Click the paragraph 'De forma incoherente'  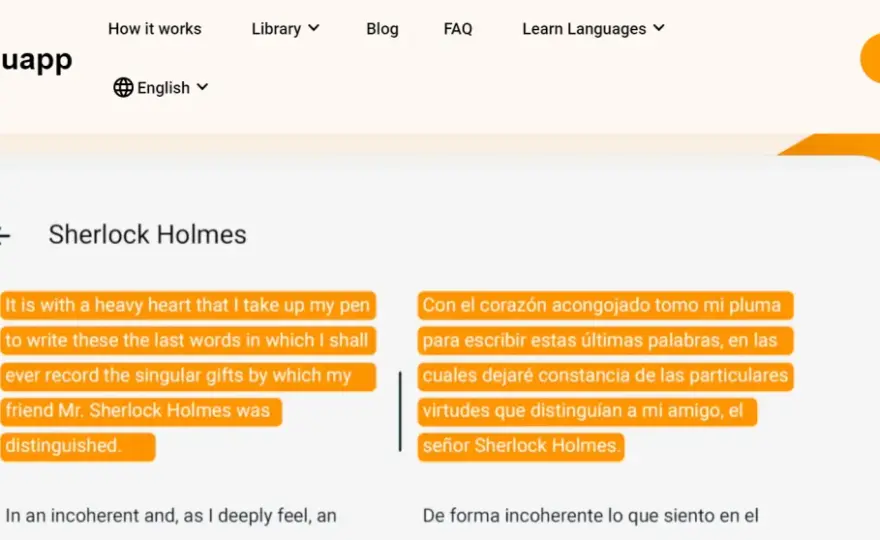click(x=590, y=515)
